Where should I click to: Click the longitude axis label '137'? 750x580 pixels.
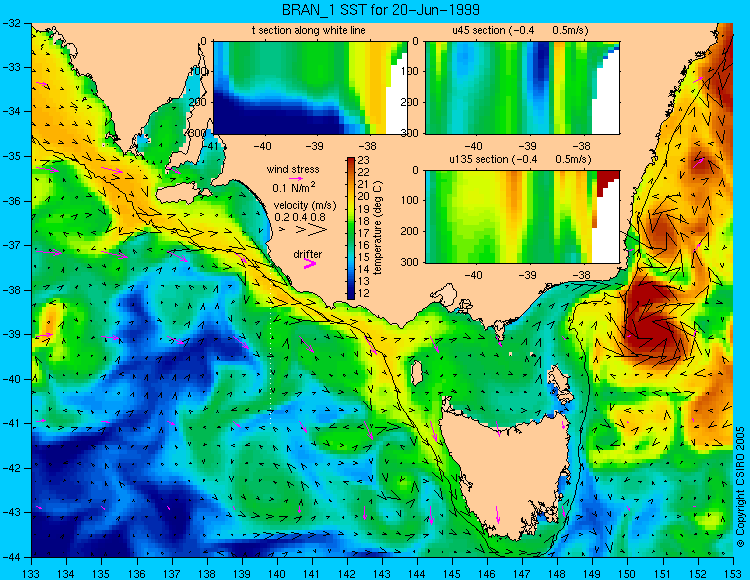click(x=171, y=573)
